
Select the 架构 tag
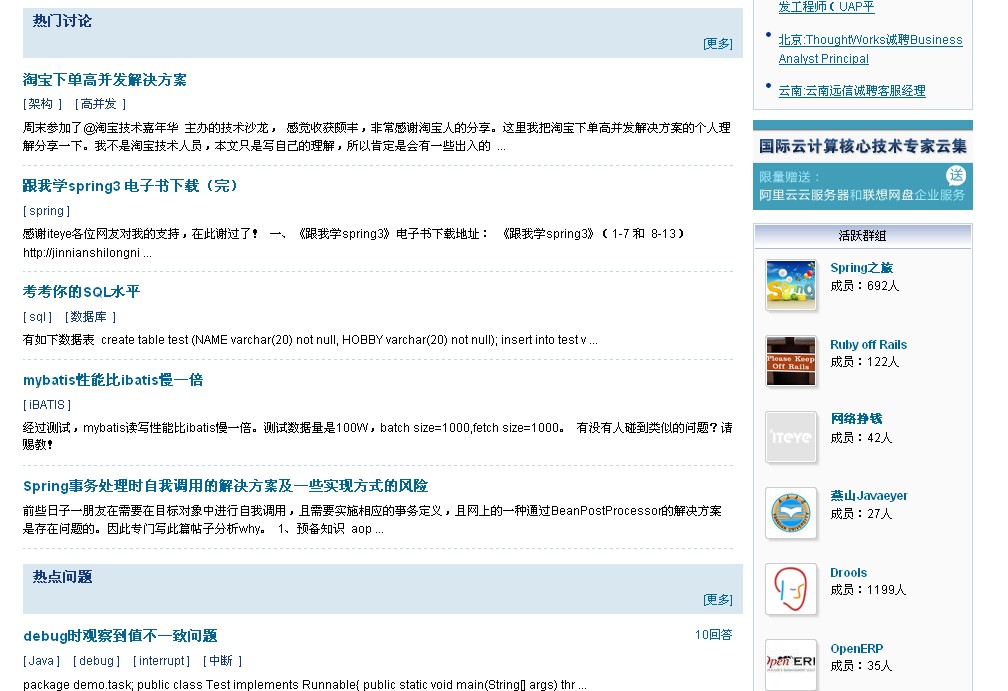coord(41,104)
